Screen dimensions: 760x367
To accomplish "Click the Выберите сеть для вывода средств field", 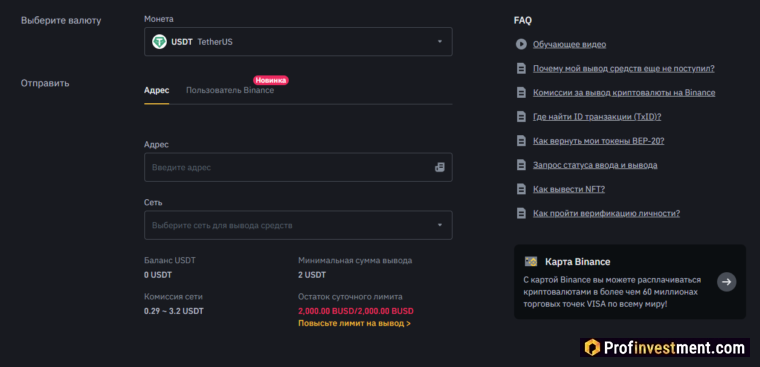I will (298, 225).
